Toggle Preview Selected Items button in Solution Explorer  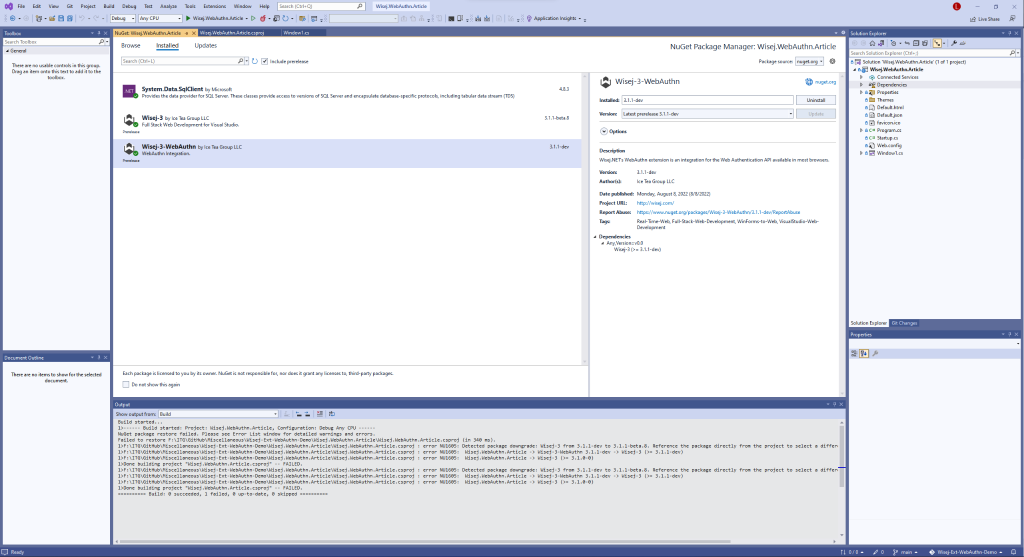(x=963, y=43)
